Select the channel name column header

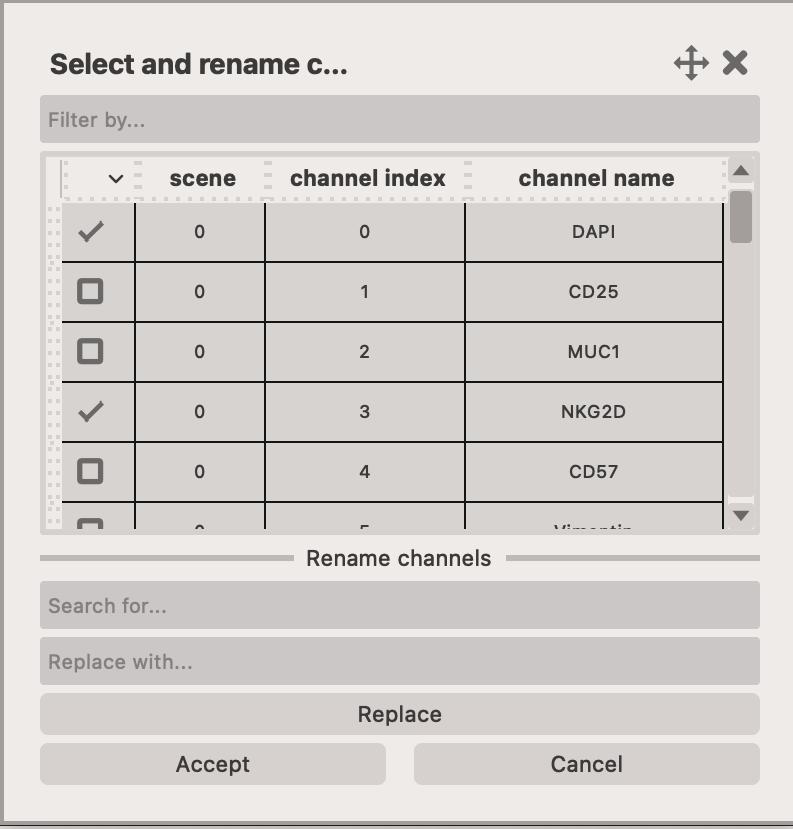click(595, 178)
